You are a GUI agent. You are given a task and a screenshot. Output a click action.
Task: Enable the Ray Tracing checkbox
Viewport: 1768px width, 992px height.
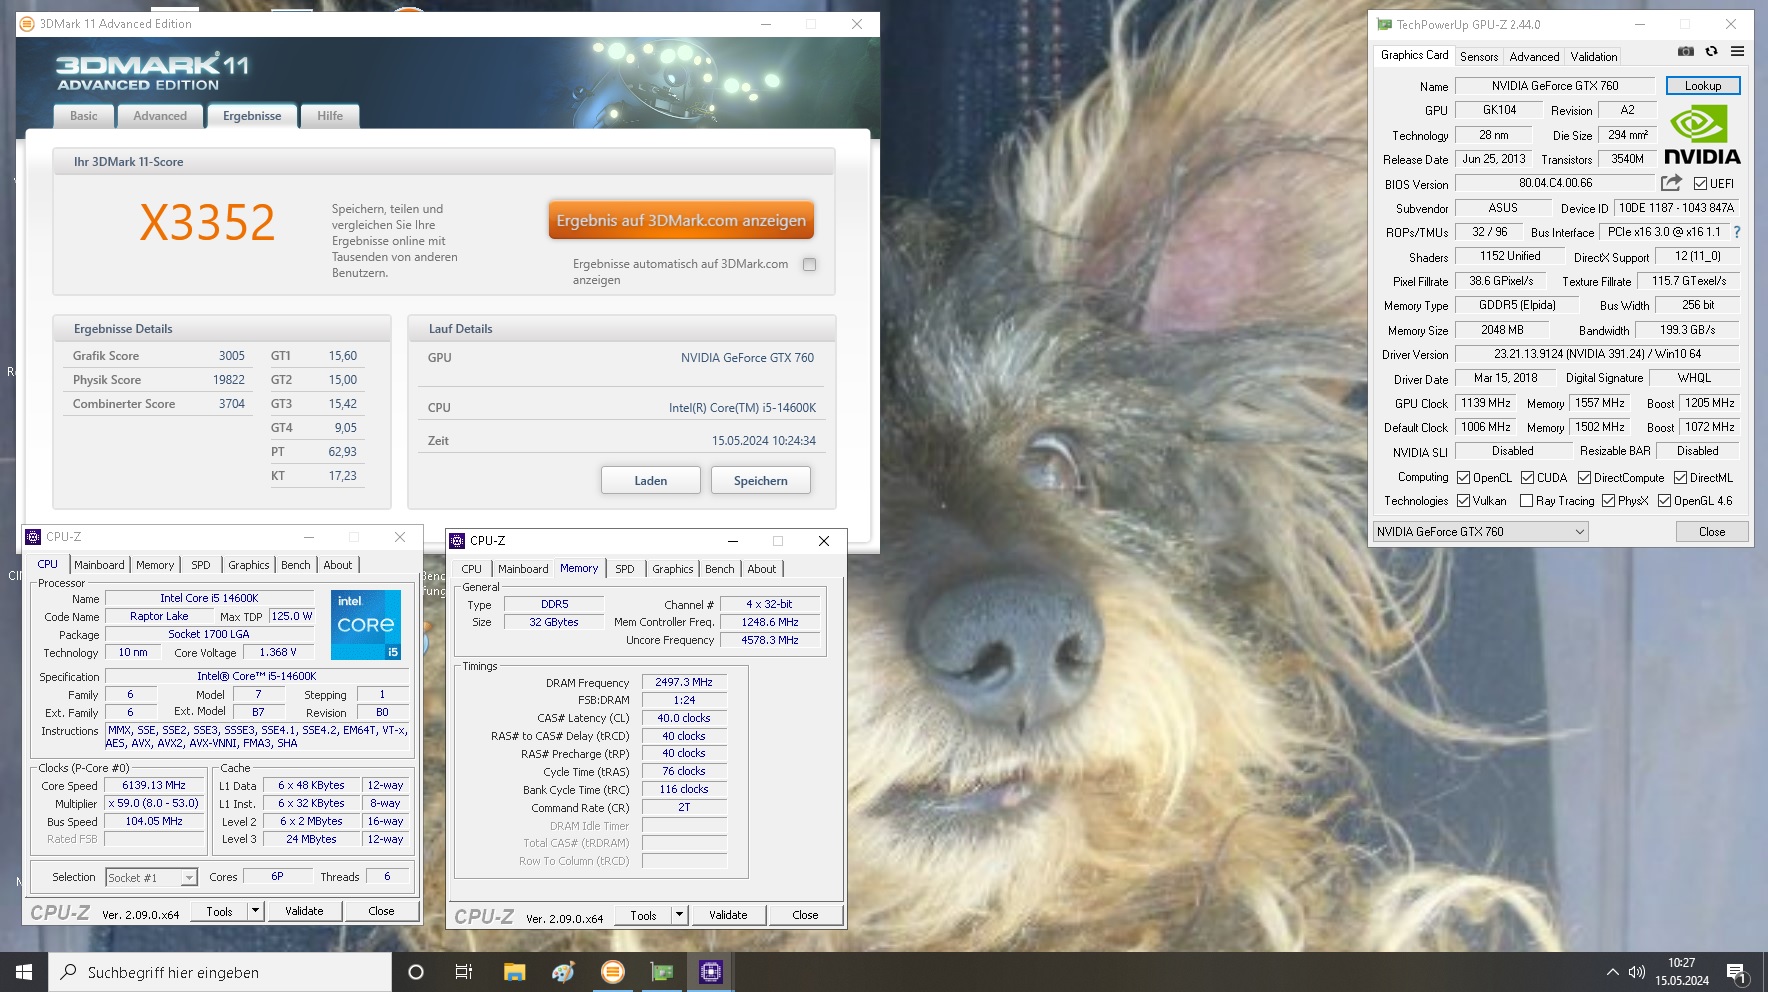1526,501
